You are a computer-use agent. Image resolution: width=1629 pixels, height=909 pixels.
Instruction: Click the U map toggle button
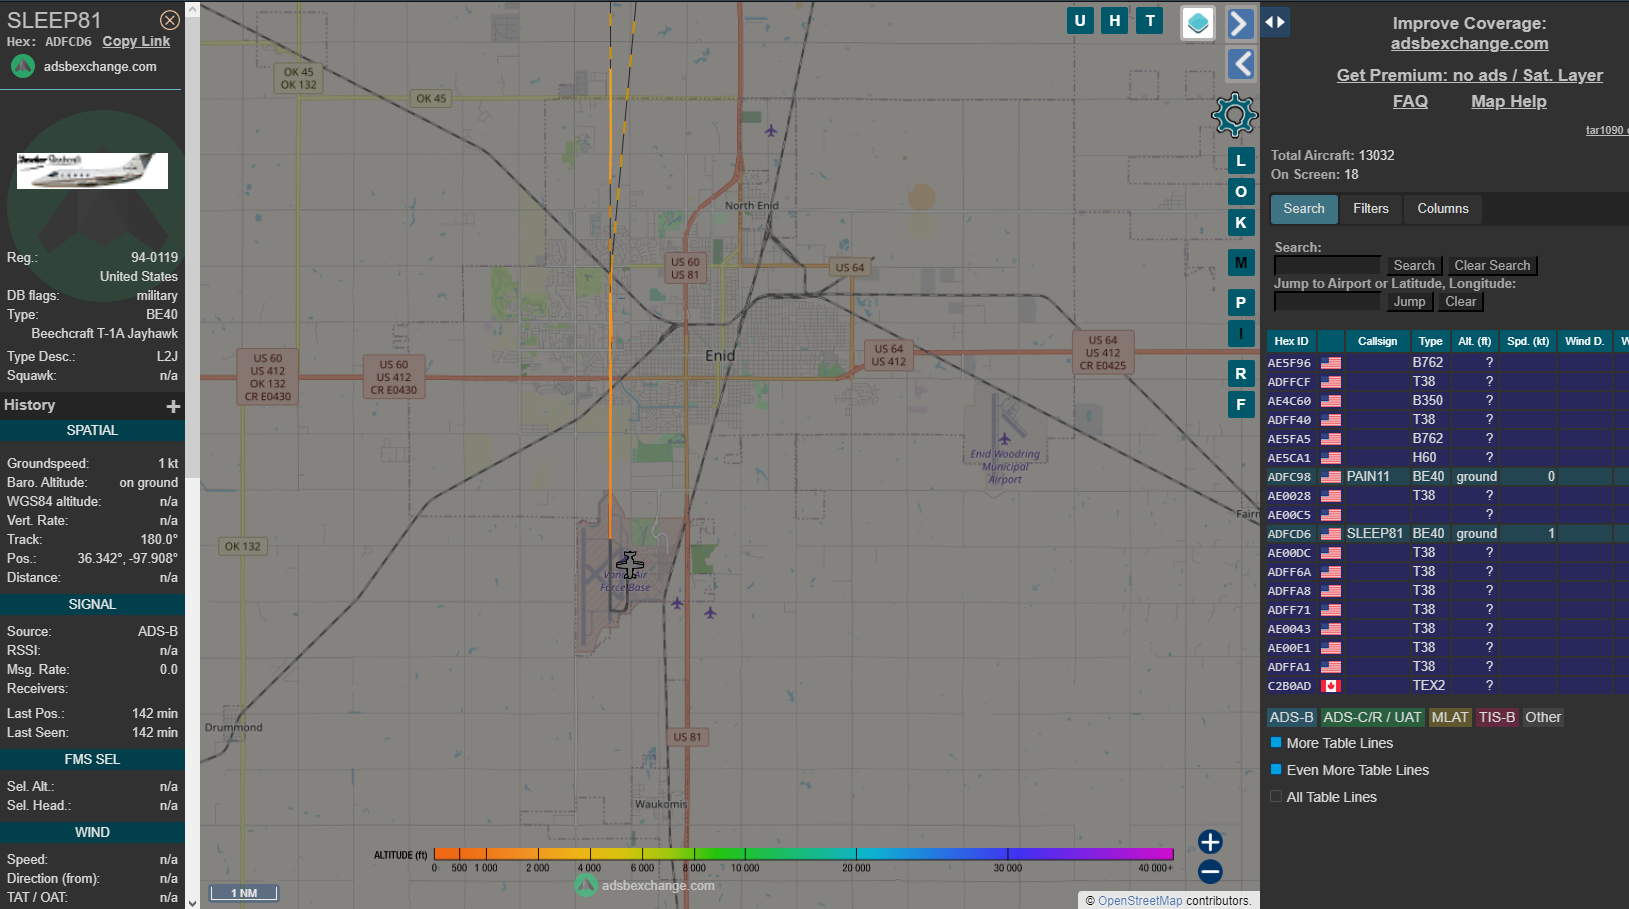pos(1080,20)
